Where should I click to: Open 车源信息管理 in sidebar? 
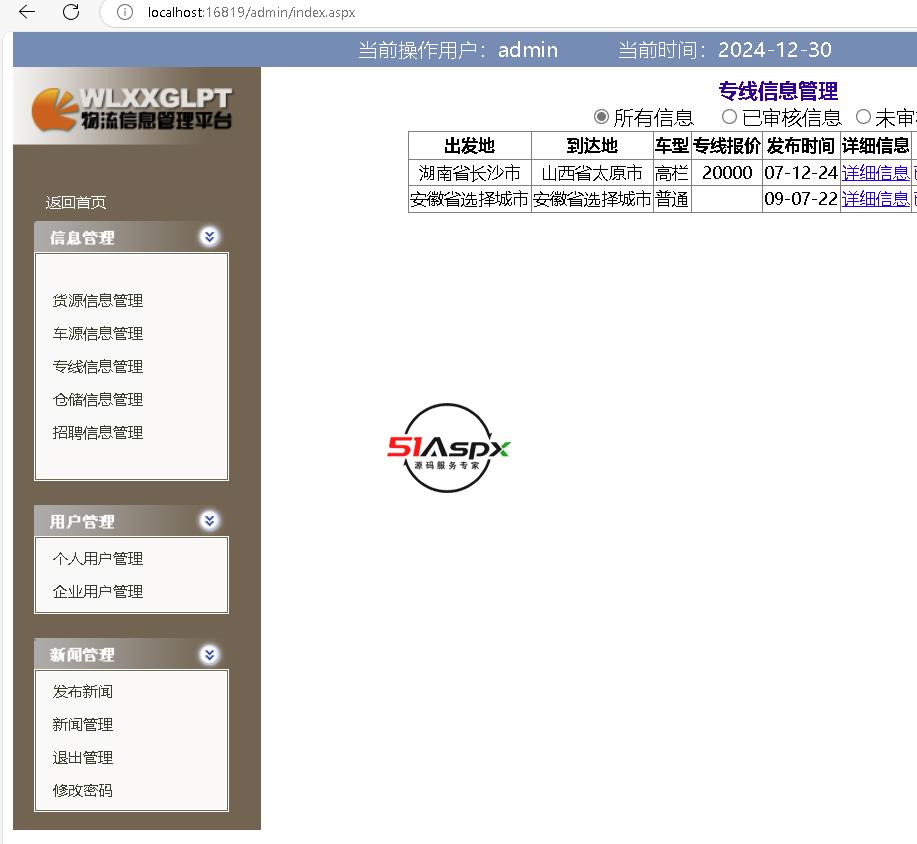click(x=98, y=333)
